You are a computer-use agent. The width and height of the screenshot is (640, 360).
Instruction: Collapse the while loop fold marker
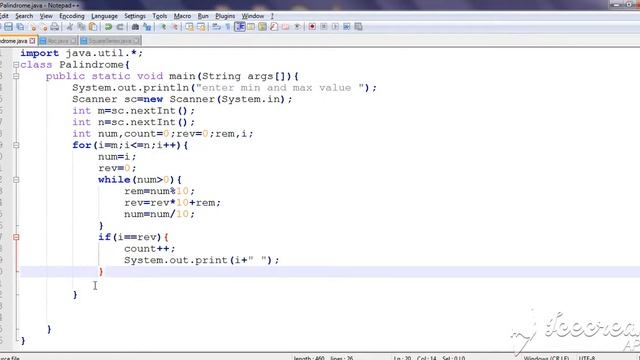pyautogui.click(x=16, y=180)
